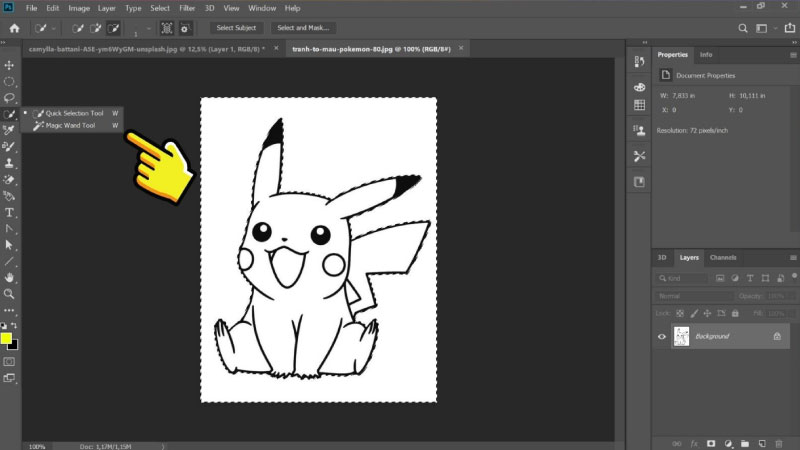Reset default foreground and background colors
800x450 pixels.
(4, 326)
